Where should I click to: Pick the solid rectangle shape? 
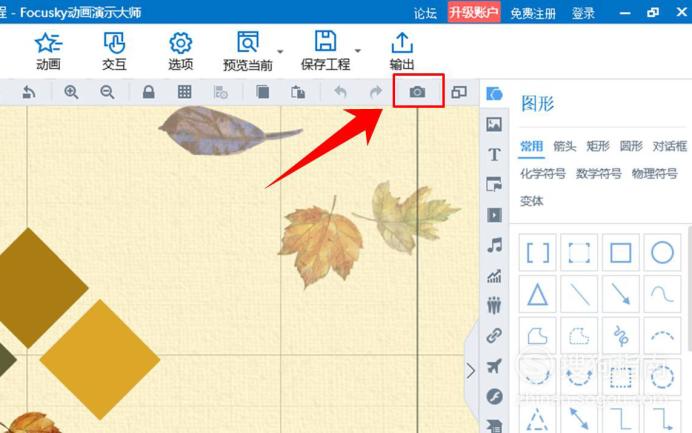point(621,253)
